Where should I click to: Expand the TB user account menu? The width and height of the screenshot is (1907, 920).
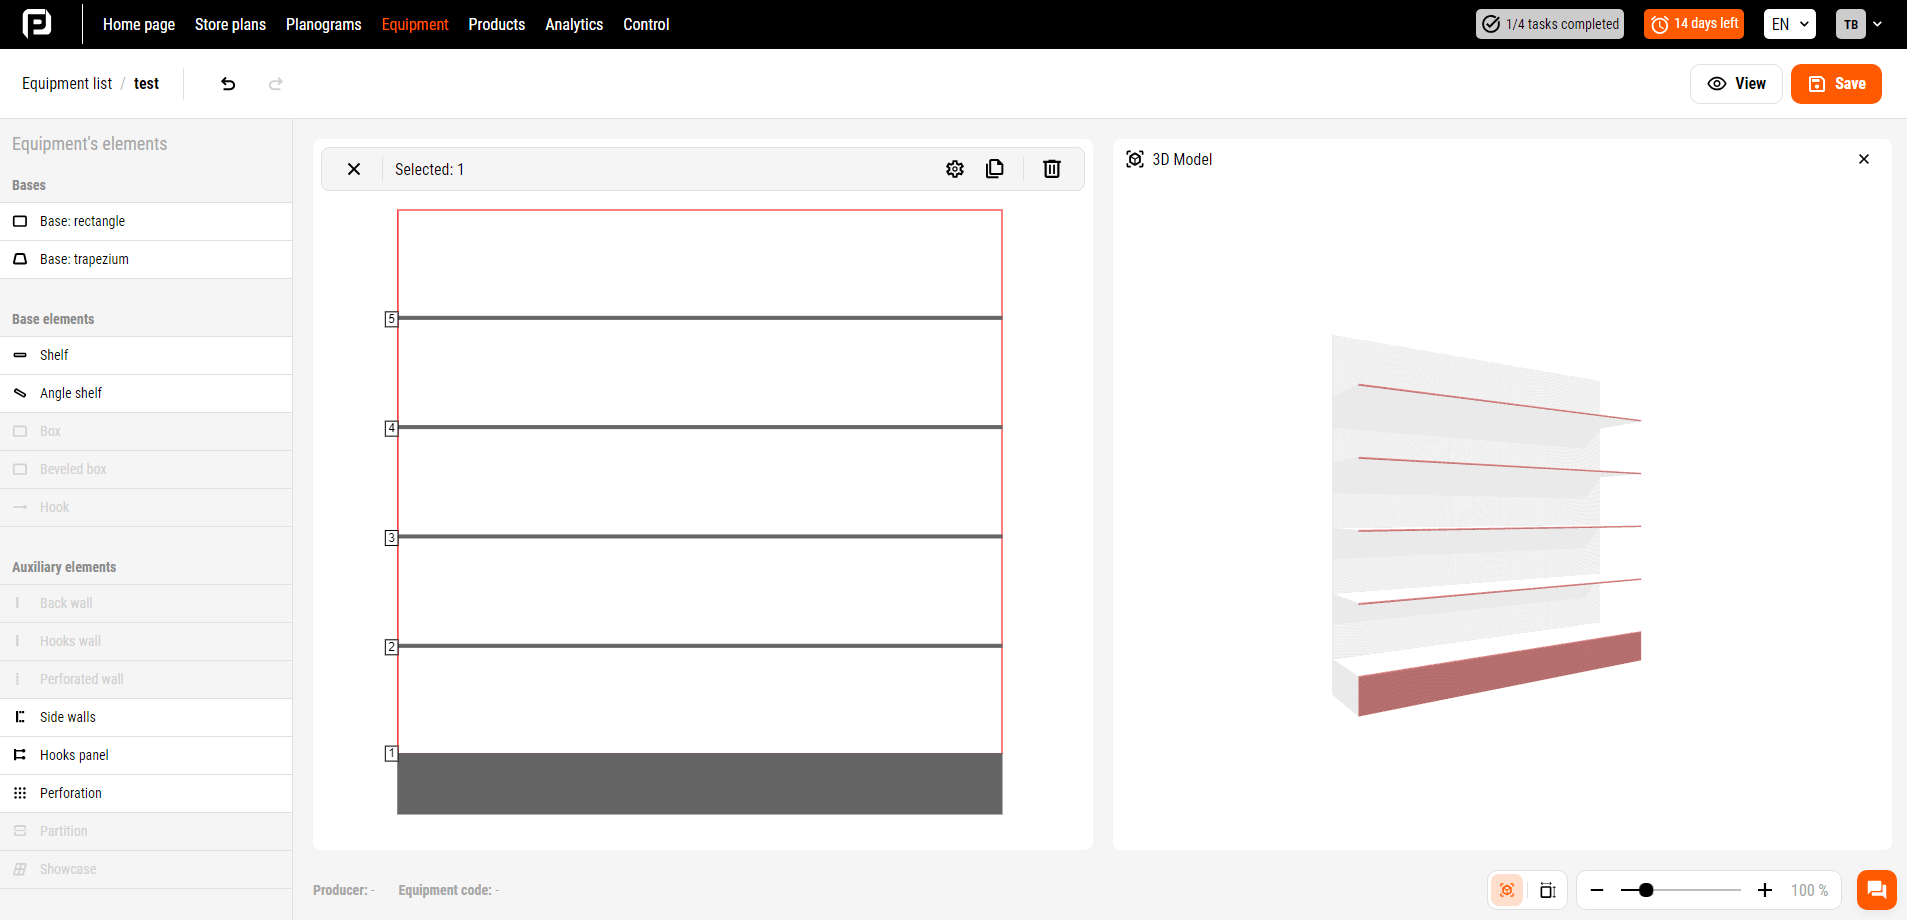[1859, 24]
